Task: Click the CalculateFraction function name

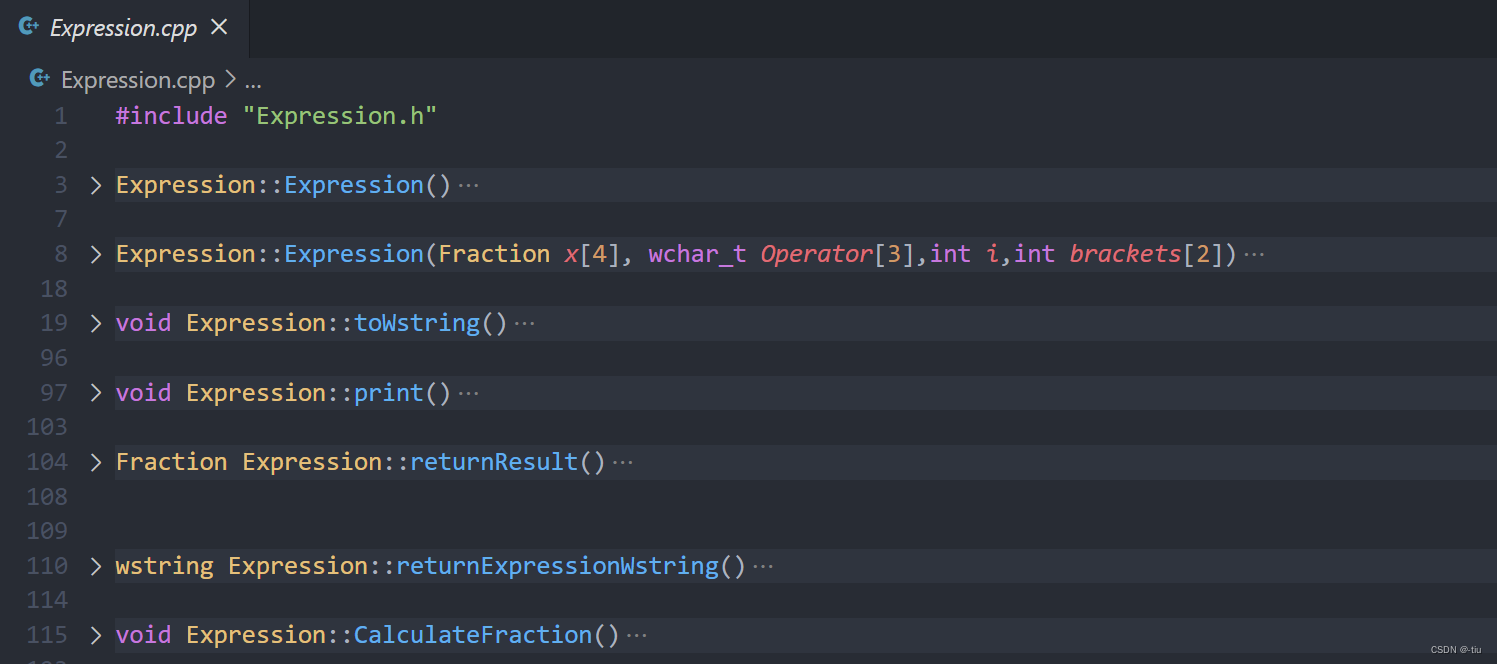Action: (x=473, y=635)
